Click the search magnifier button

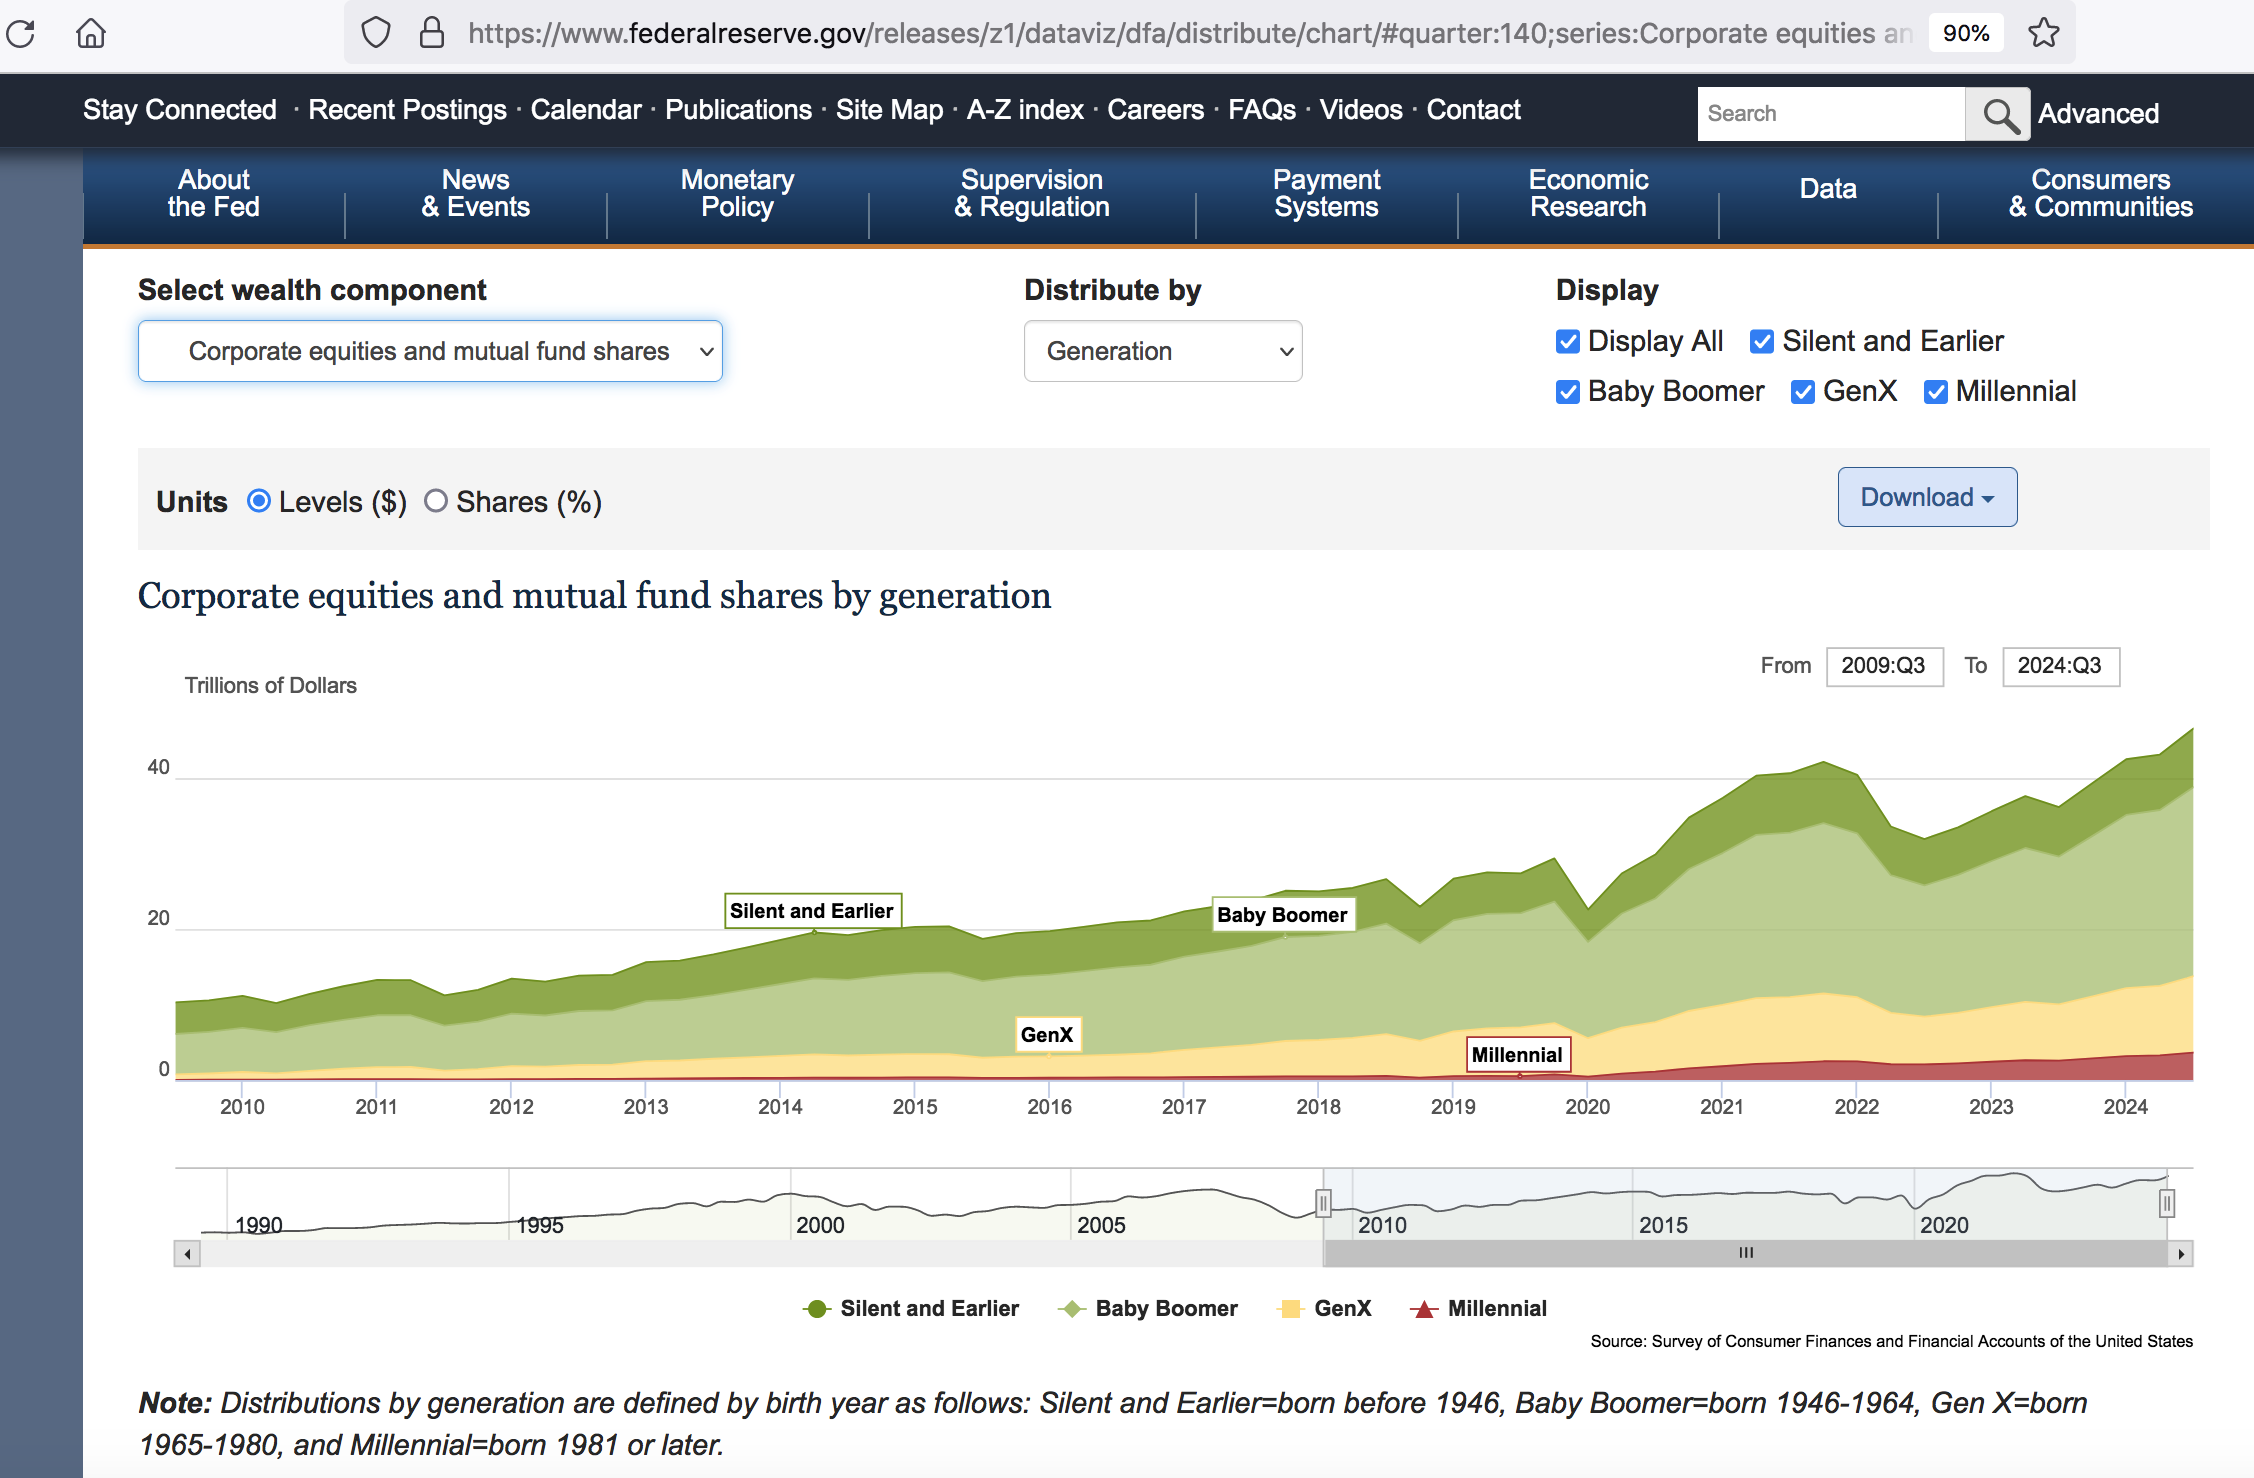1997,114
